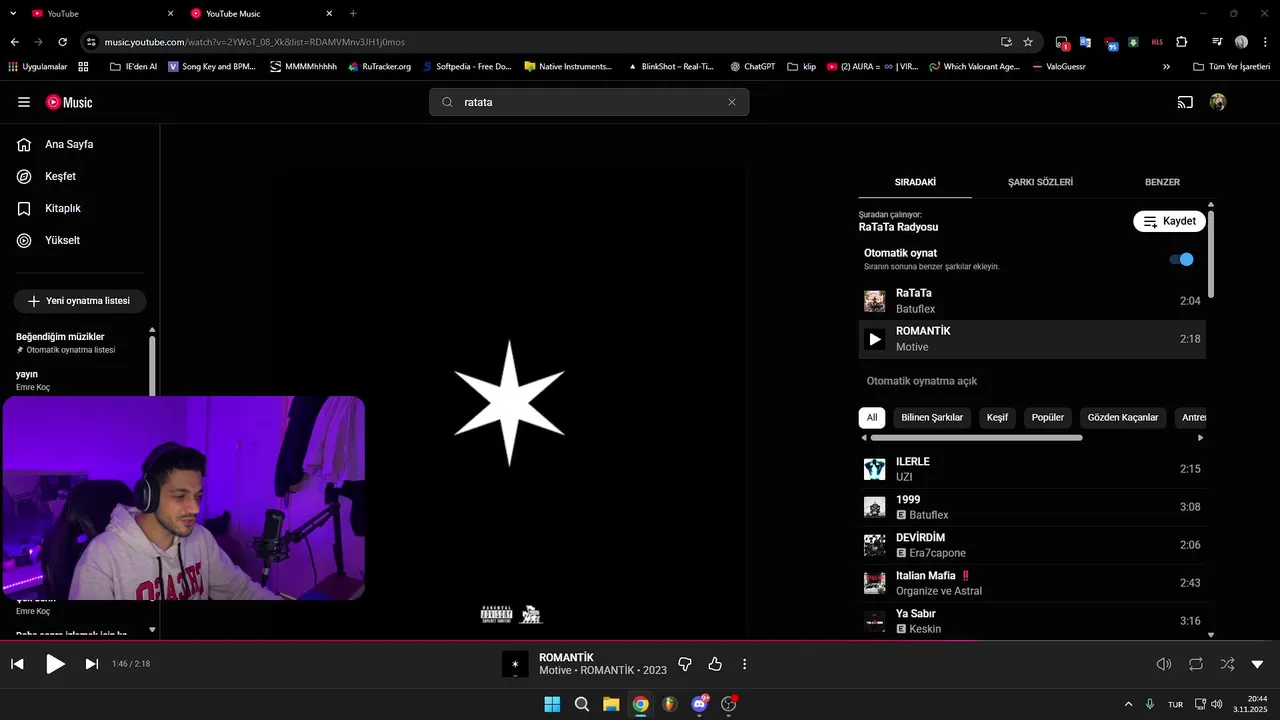
Task: Skip to the previous track
Action: [x=17, y=664]
